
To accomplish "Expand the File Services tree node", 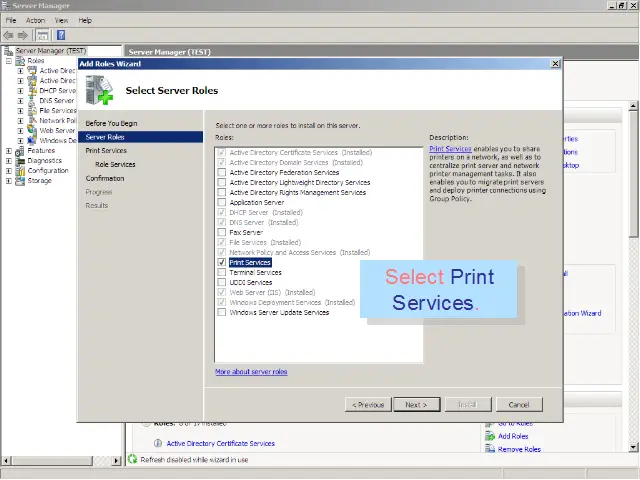I will [x=20, y=111].
